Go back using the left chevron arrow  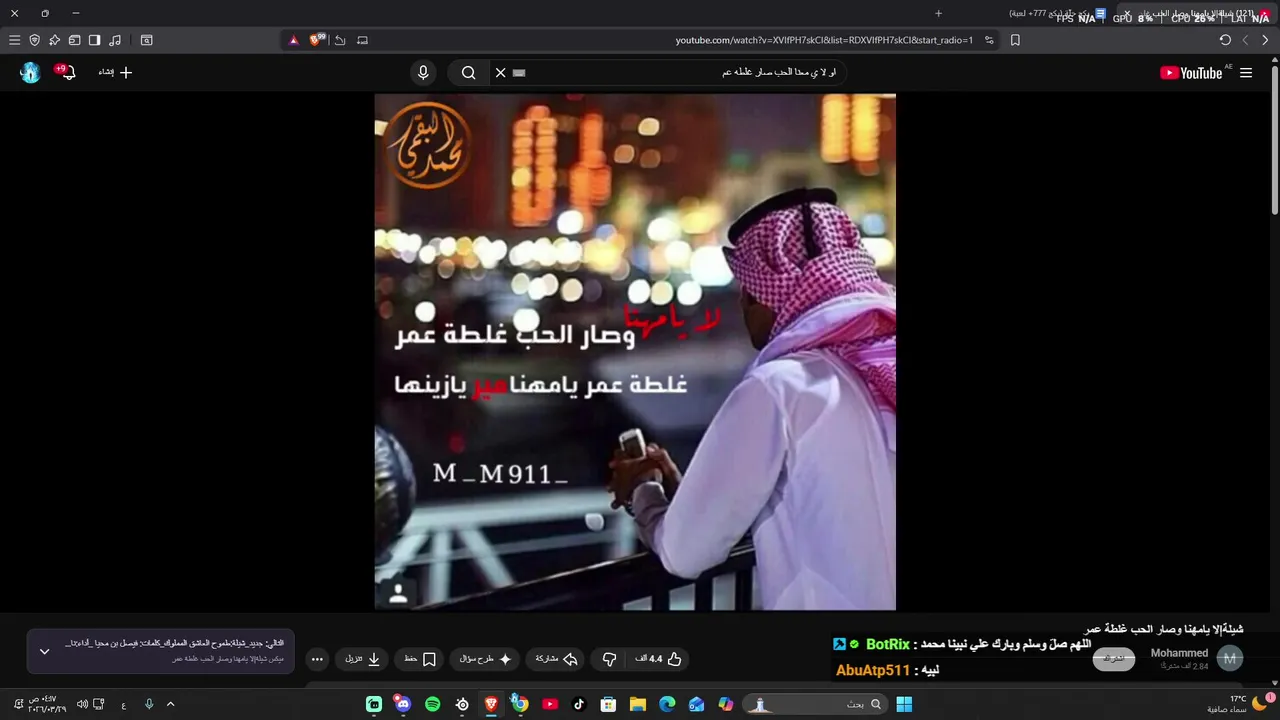click(1245, 40)
